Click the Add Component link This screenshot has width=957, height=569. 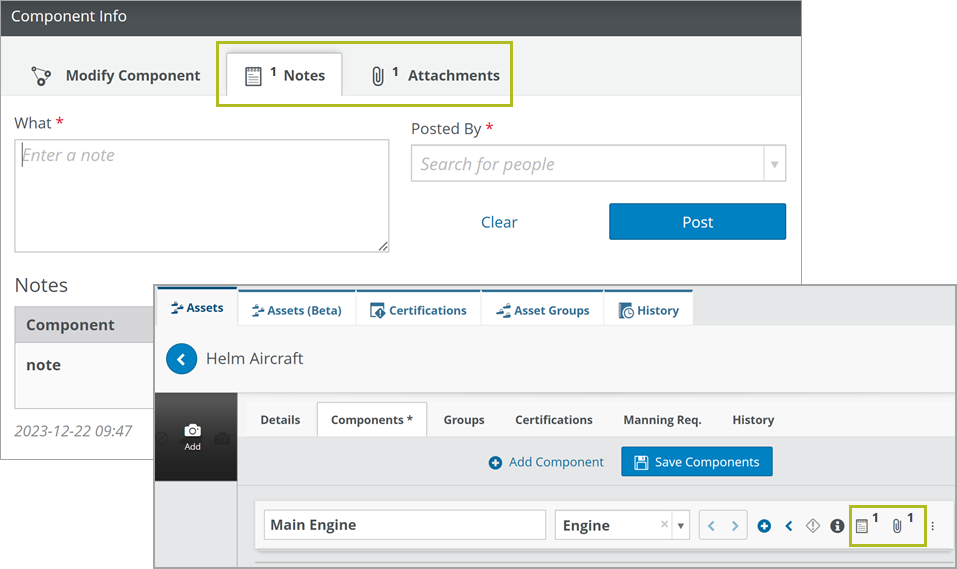pyautogui.click(x=546, y=462)
